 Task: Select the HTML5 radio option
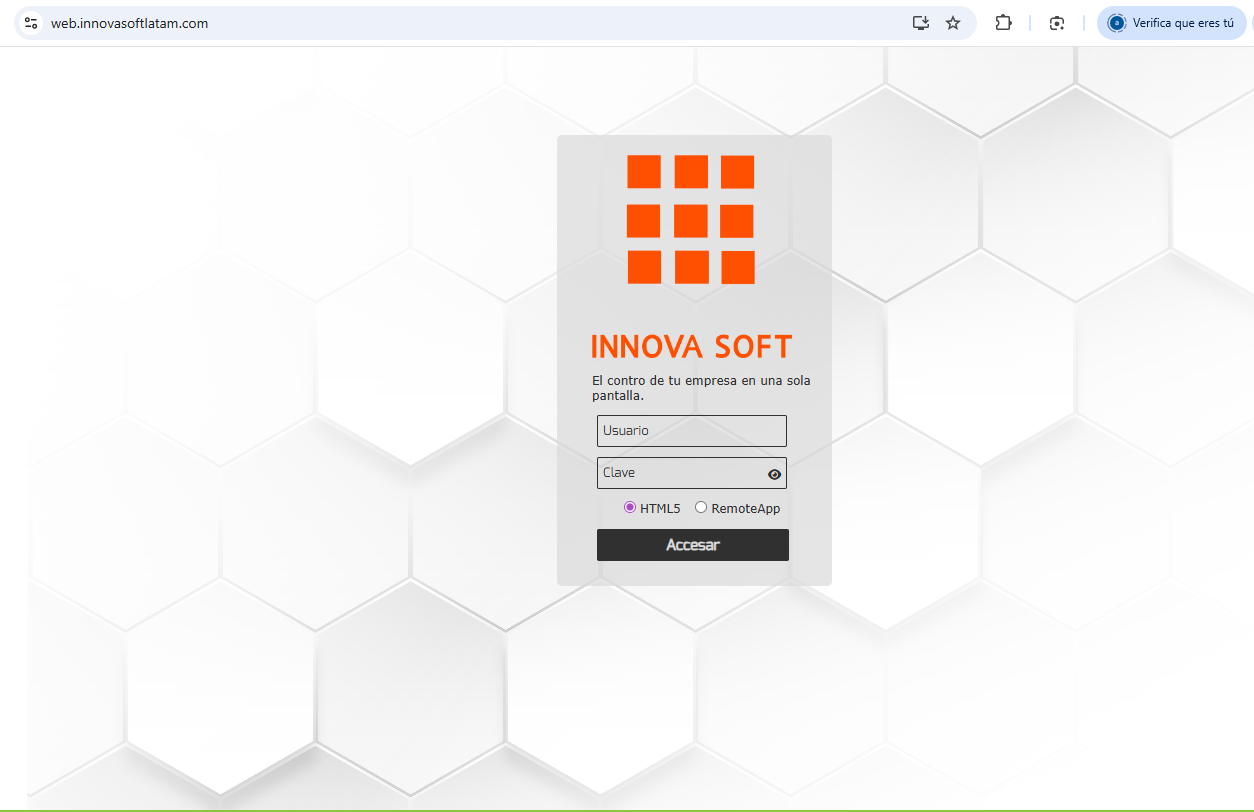[x=630, y=507]
